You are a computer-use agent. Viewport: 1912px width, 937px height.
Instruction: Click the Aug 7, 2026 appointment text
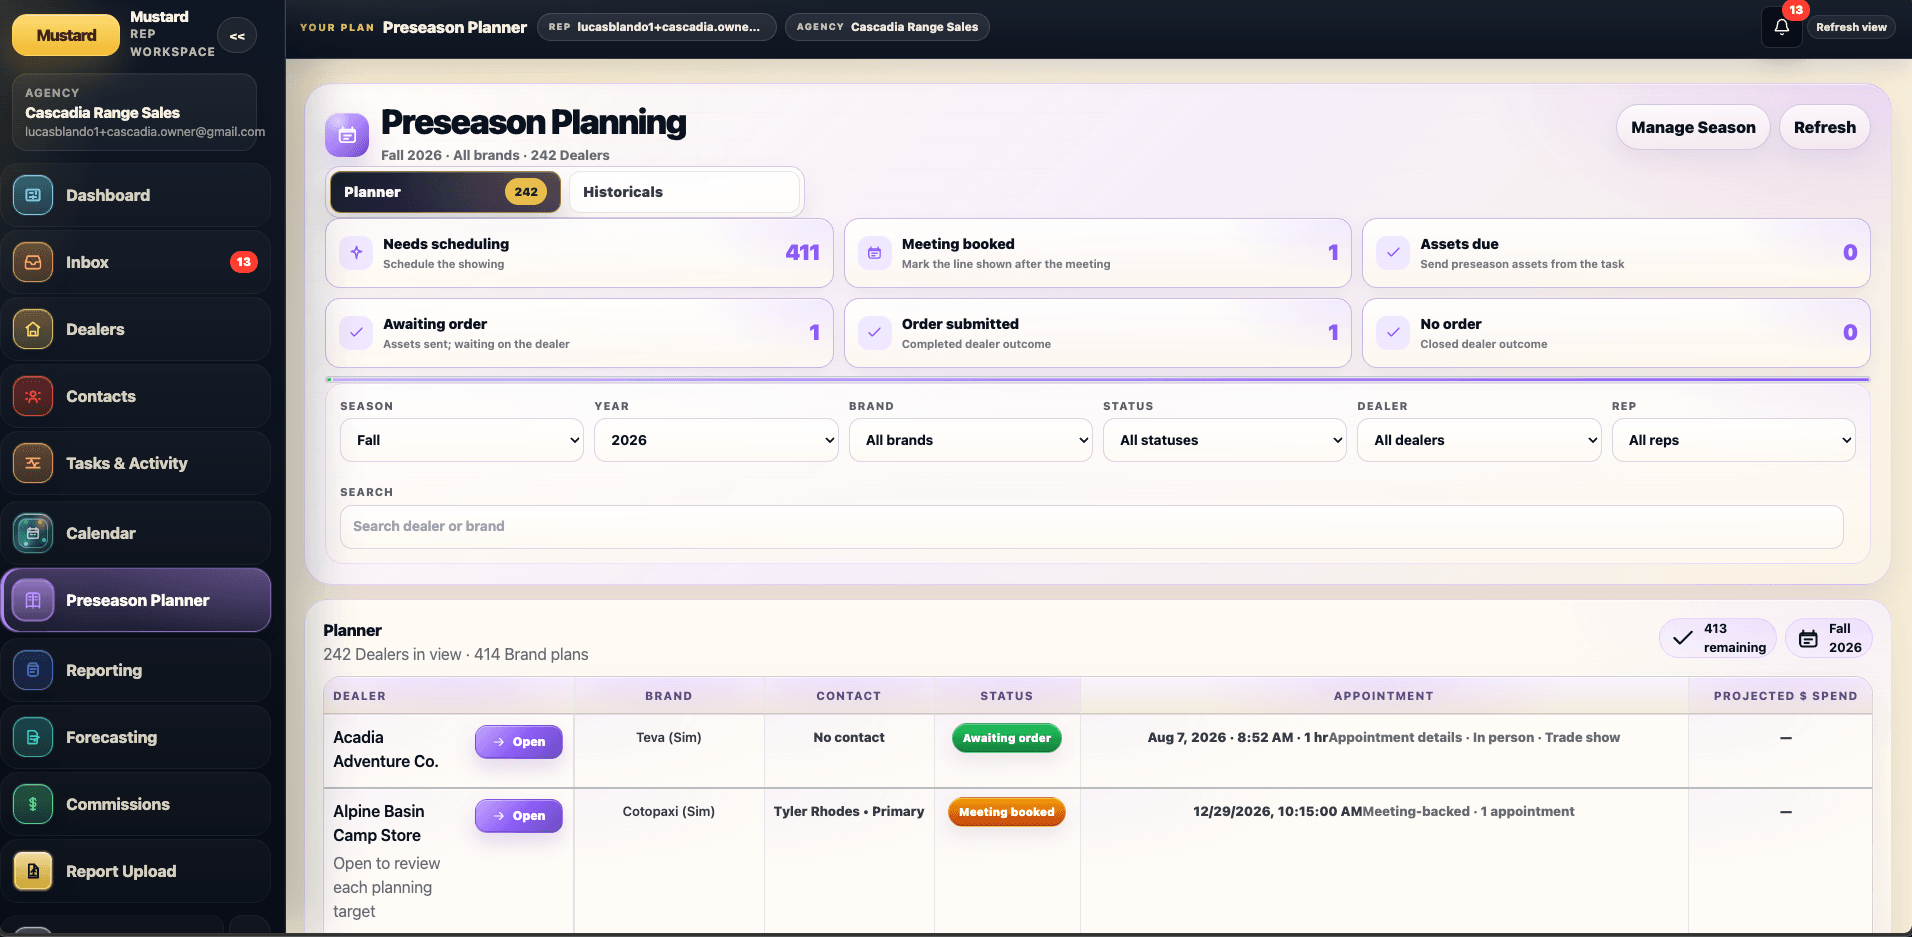point(1238,737)
